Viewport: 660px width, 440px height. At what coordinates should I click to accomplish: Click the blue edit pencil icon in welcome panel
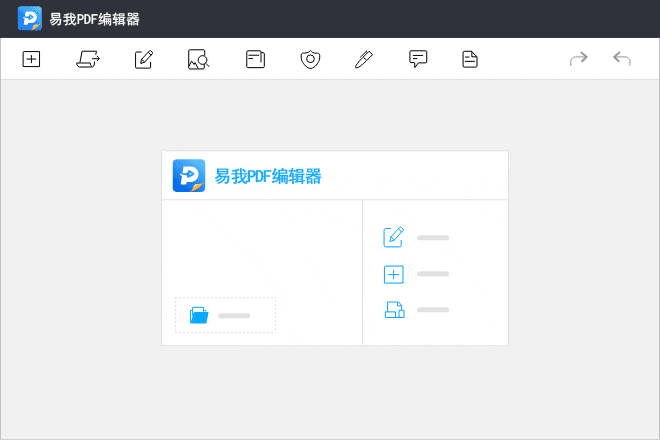(x=394, y=237)
